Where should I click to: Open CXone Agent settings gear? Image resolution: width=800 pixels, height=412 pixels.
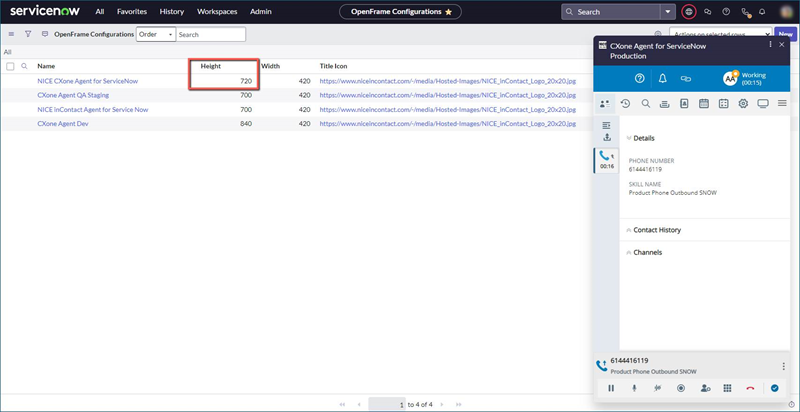(x=743, y=104)
